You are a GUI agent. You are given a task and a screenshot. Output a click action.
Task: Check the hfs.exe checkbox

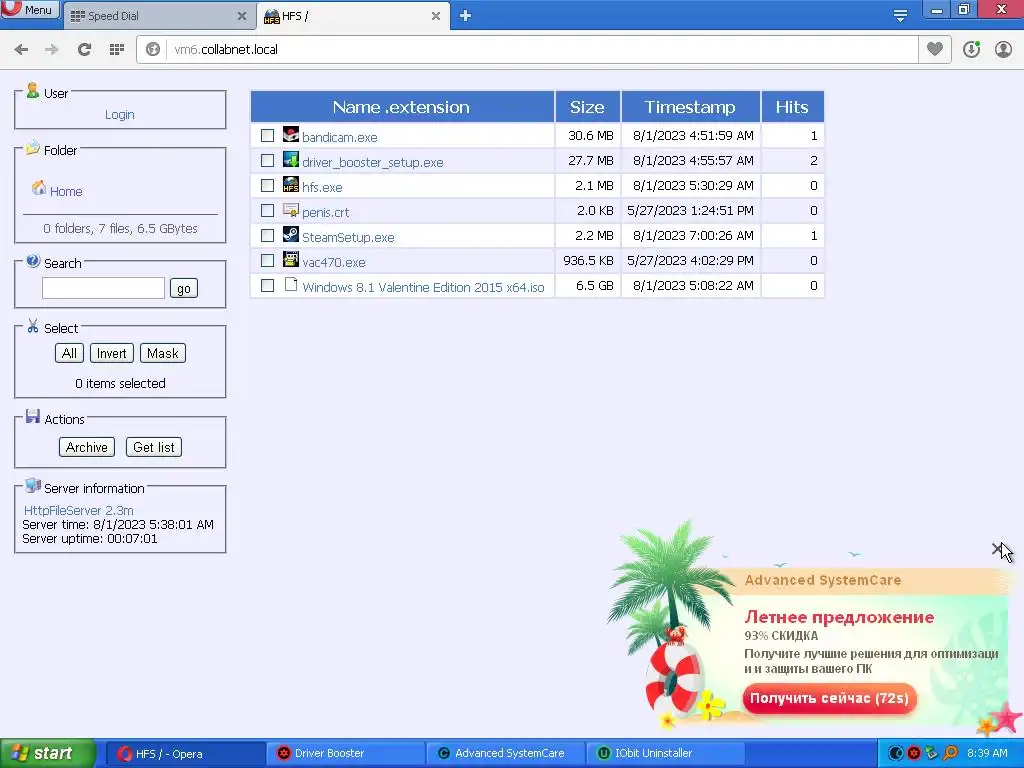point(267,185)
